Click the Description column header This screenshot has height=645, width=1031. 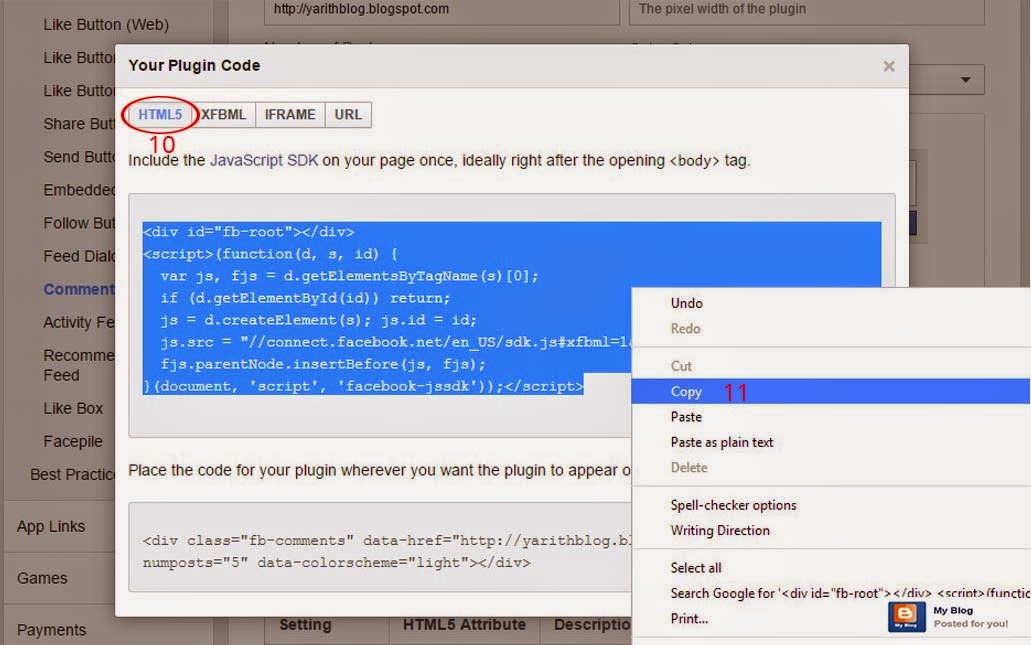click(592, 625)
